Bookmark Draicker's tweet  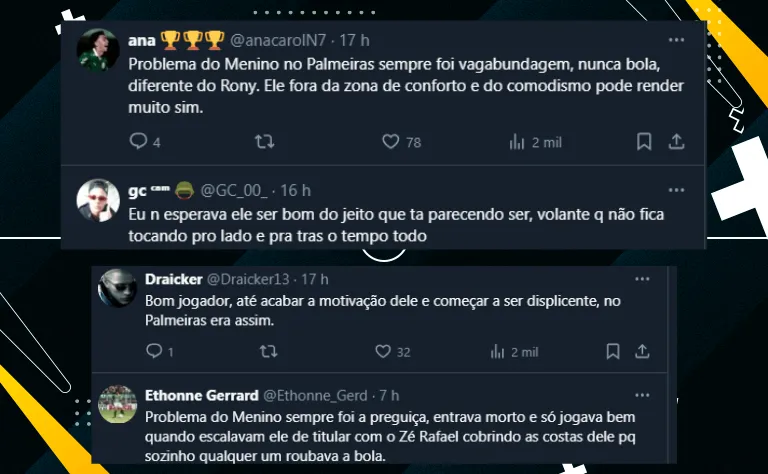pos(613,351)
